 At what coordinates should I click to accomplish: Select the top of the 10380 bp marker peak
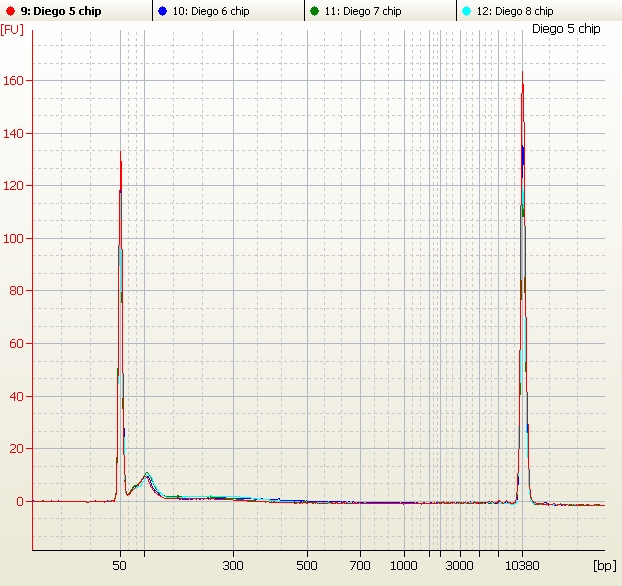click(522, 73)
